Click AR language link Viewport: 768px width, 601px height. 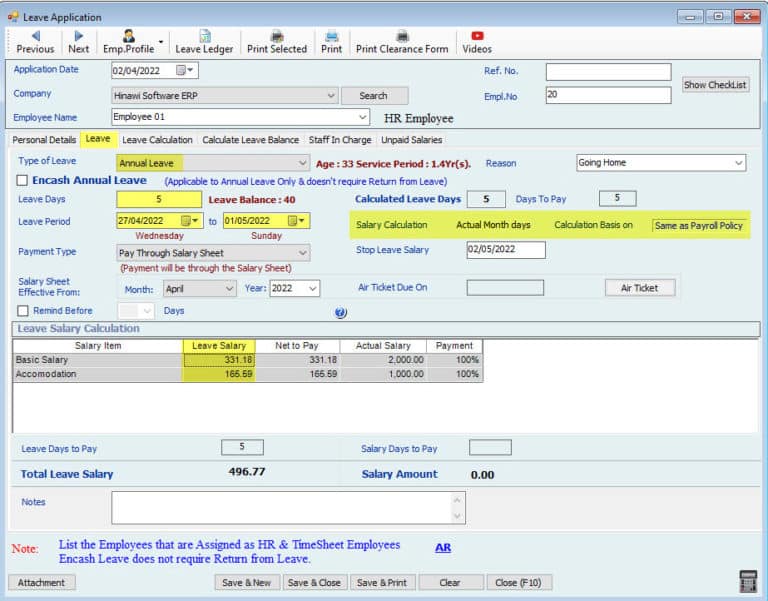click(443, 548)
